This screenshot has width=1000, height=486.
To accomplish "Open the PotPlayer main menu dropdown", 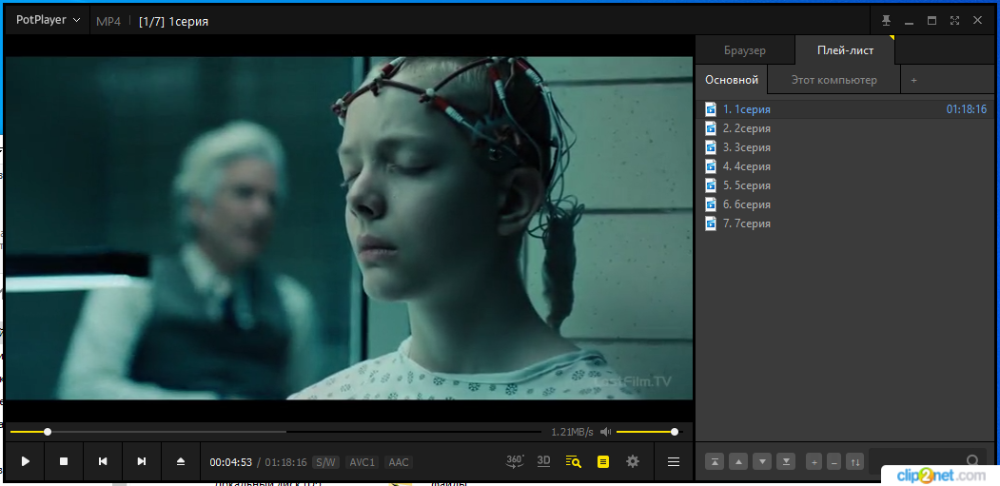I will pos(48,20).
